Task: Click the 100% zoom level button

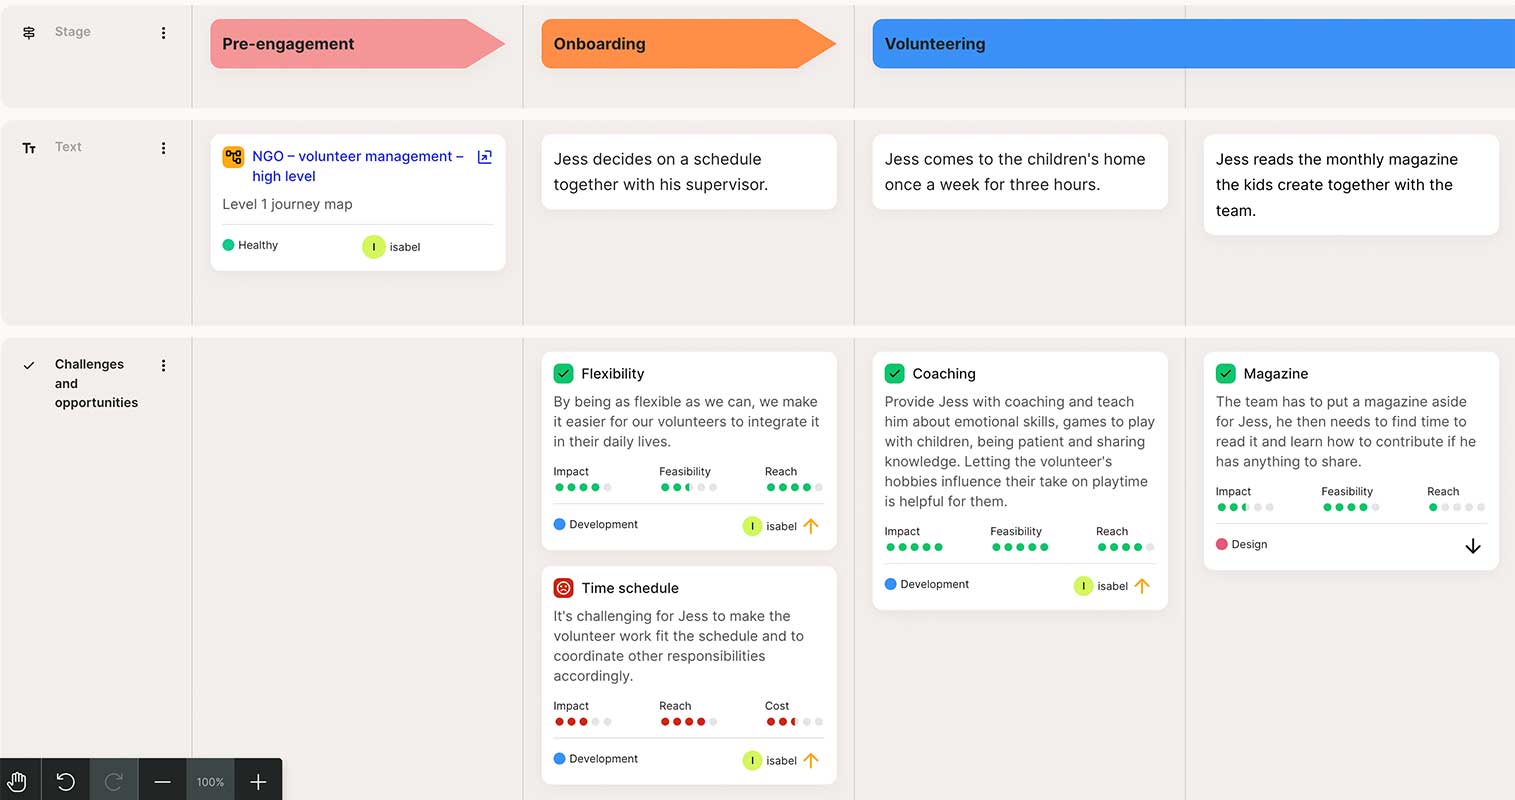Action: 210,780
